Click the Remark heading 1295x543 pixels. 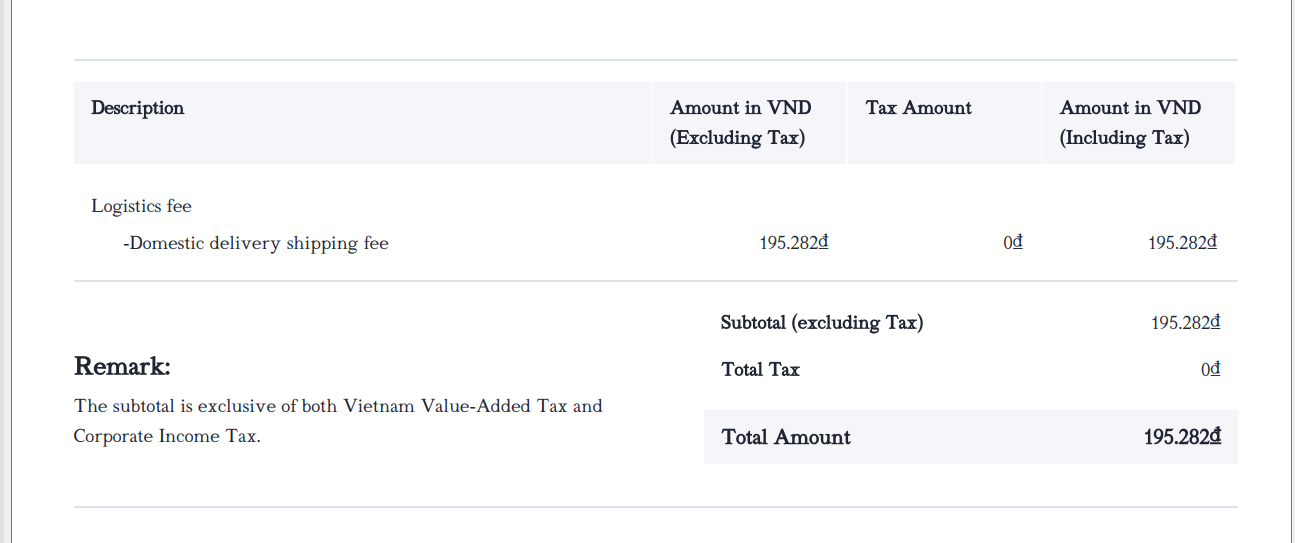pyautogui.click(x=122, y=366)
